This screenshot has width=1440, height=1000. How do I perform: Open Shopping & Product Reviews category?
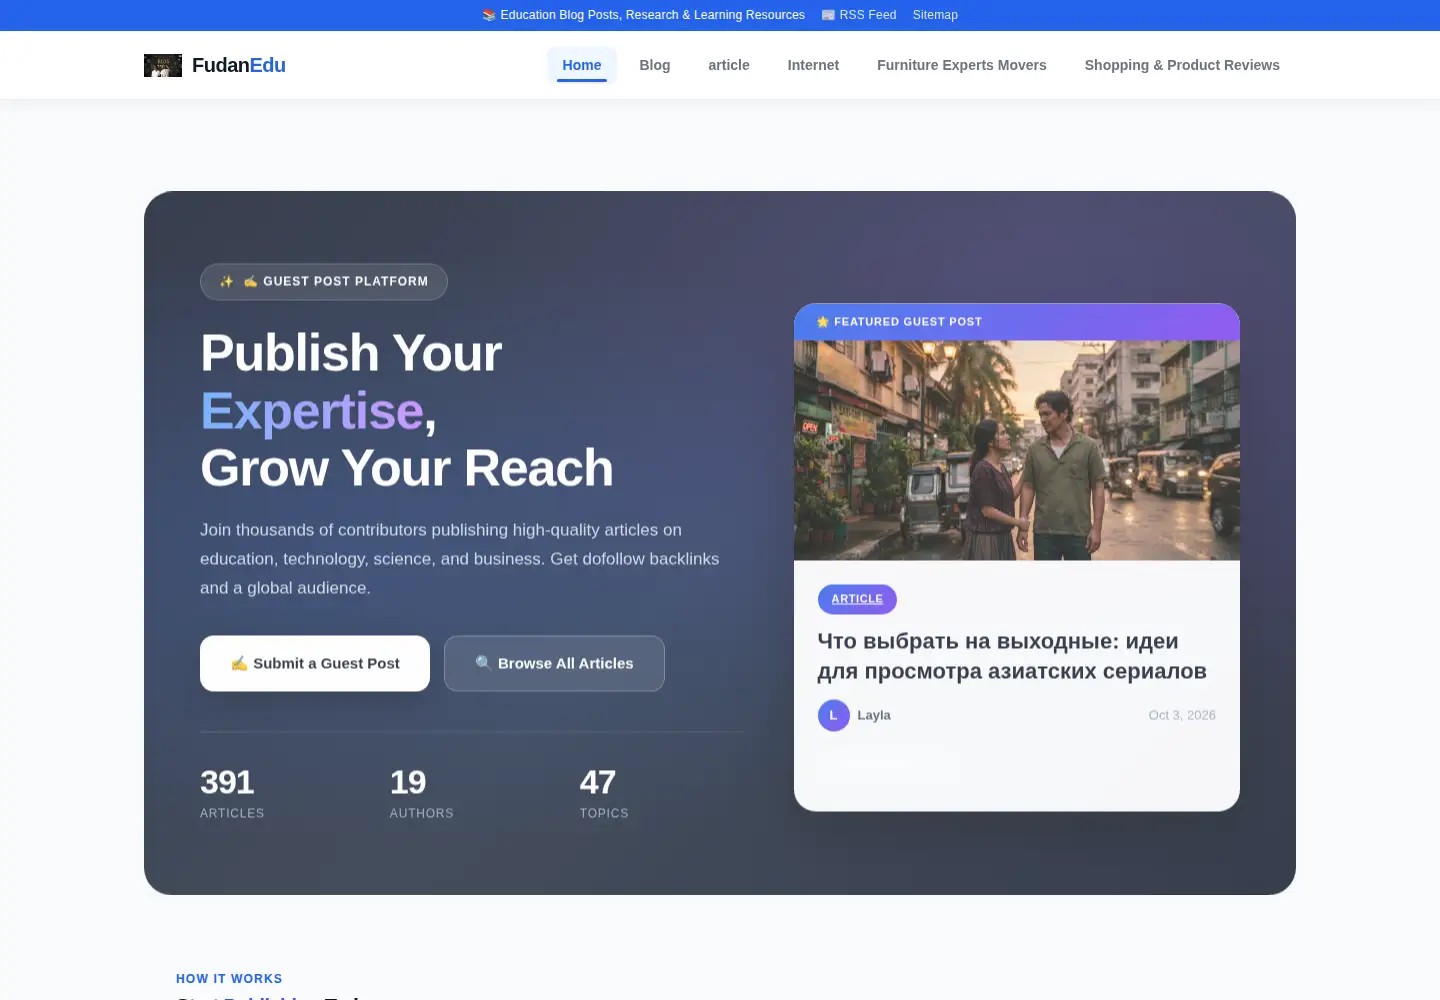(x=1182, y=65)
